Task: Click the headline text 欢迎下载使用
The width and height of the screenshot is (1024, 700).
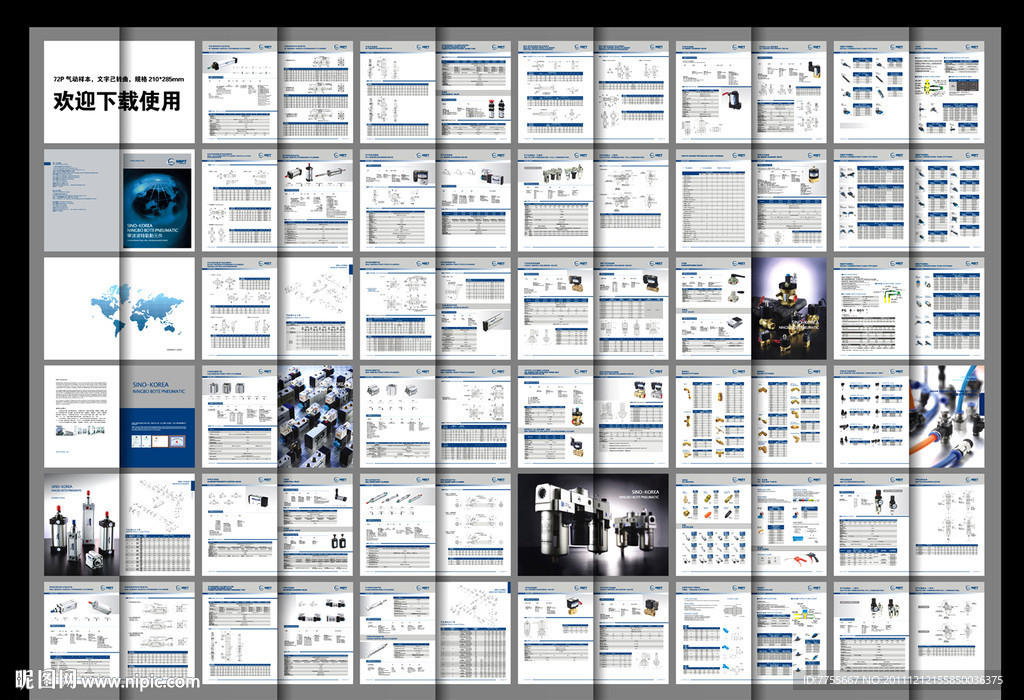Action: pyautogui.click(x=117, y=101)
